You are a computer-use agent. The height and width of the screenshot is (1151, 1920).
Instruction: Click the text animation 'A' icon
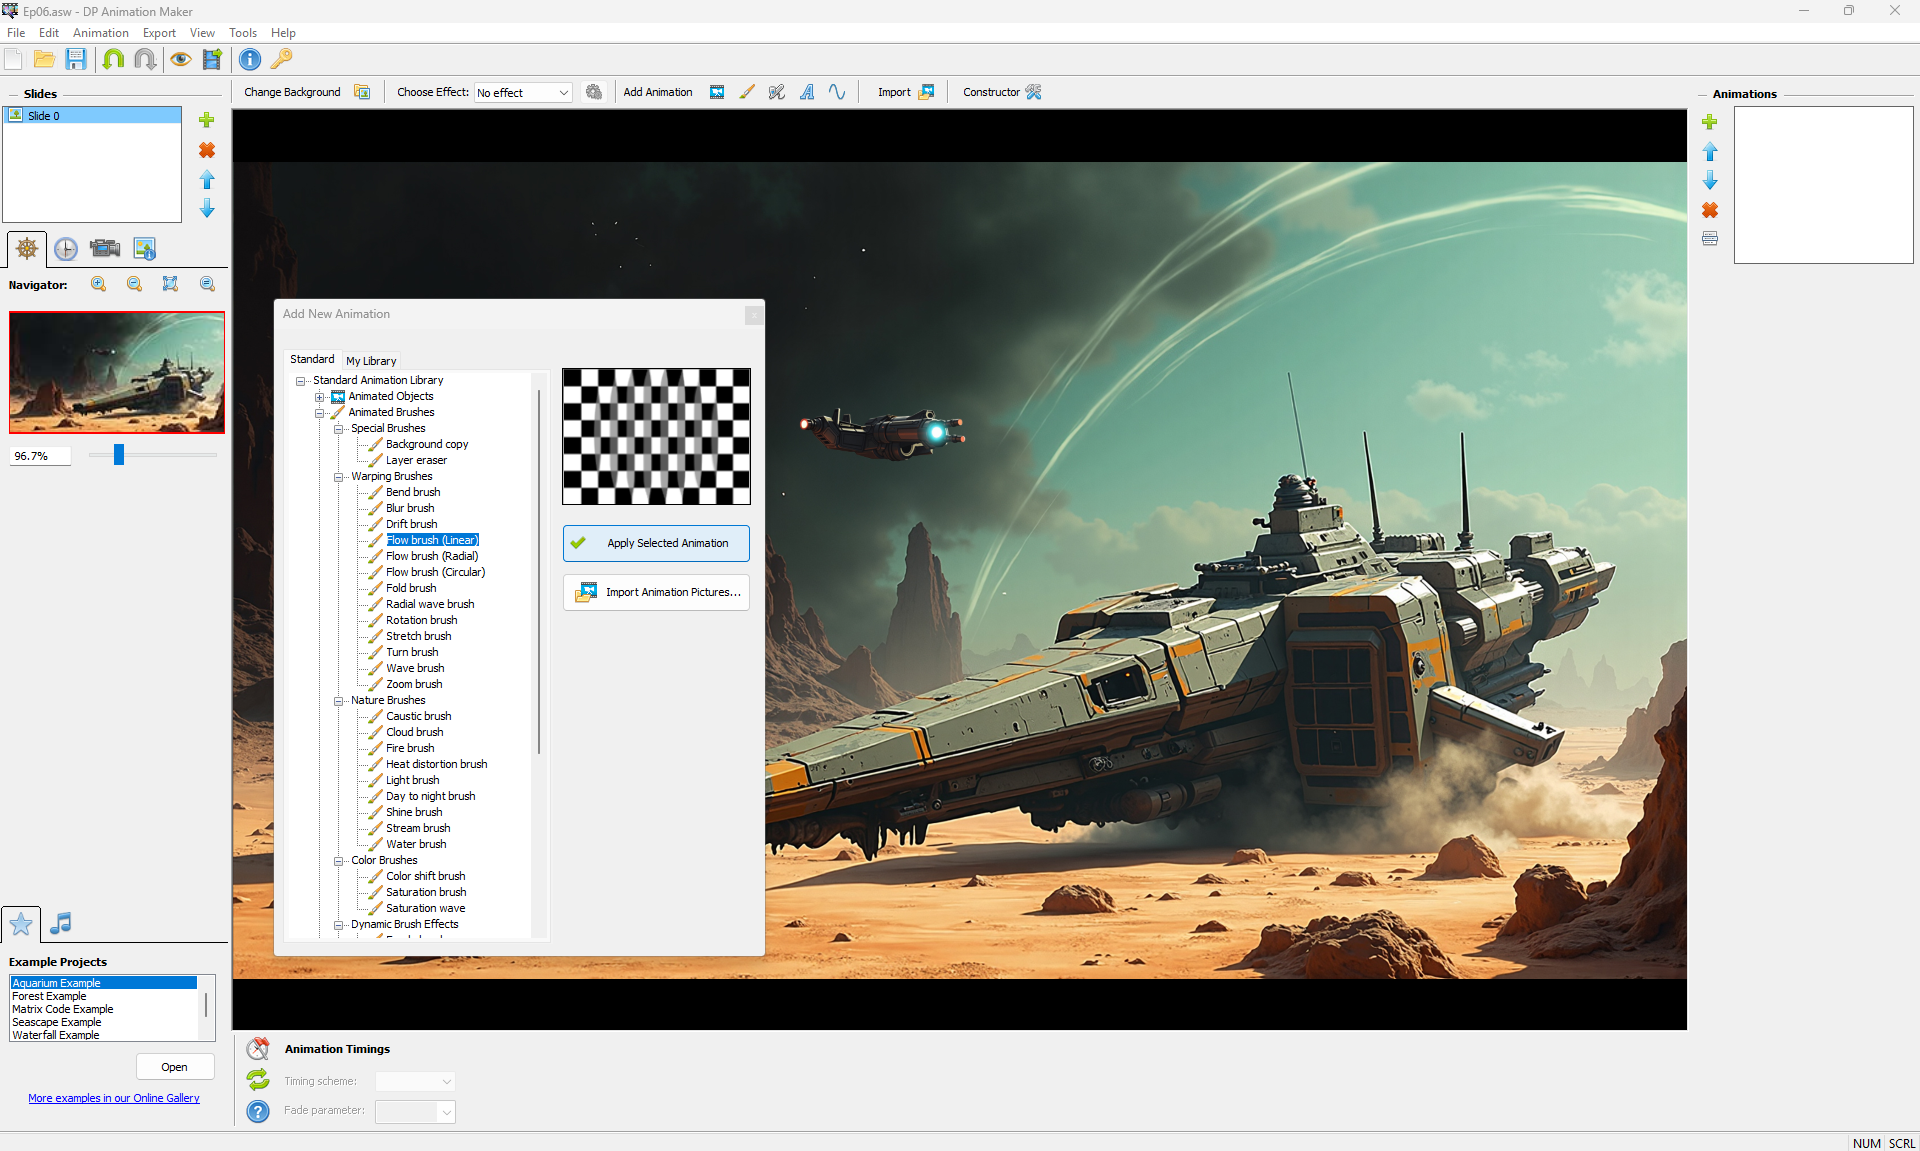(807, 92)
